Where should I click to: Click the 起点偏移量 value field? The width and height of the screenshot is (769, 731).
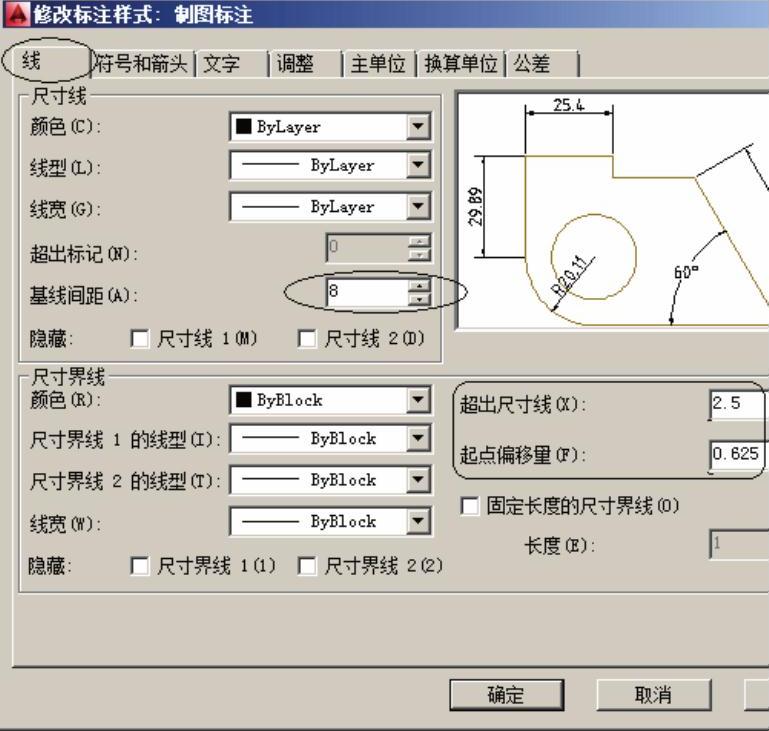737,454
